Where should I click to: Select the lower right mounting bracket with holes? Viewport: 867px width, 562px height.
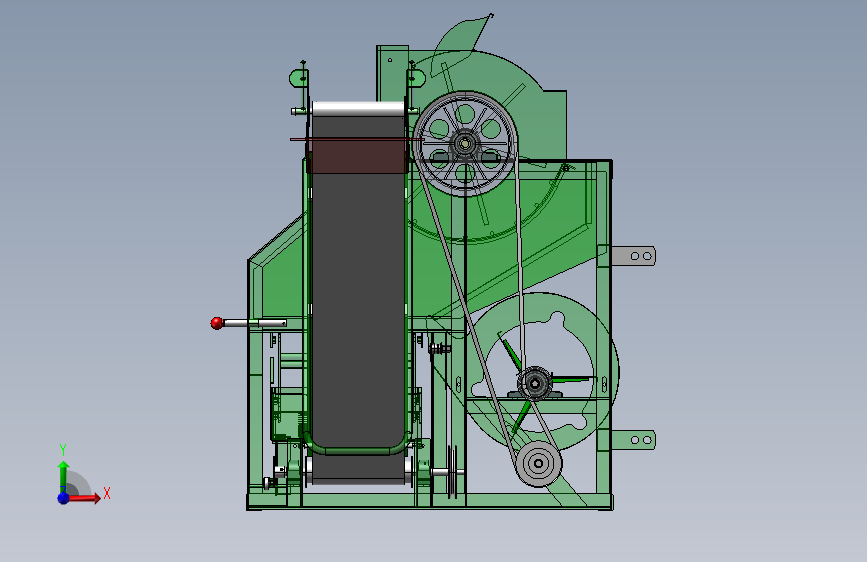click(634, 440)
